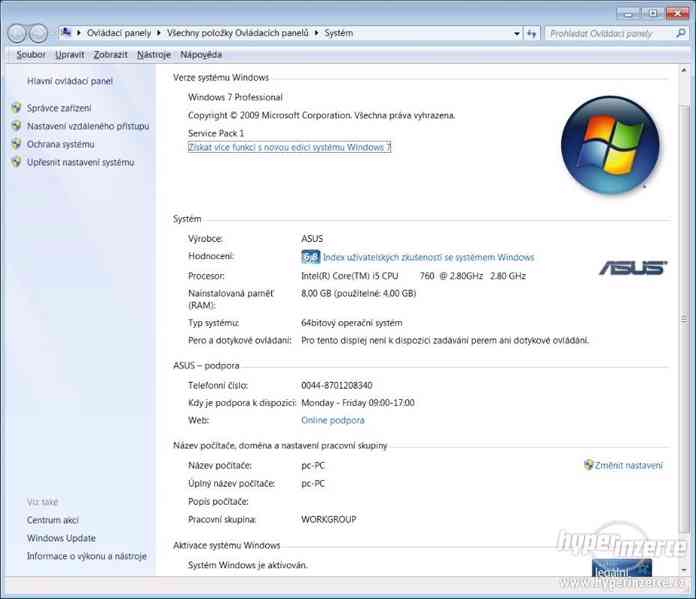
Task: Open Windows Update link
Action: point(61,538)
